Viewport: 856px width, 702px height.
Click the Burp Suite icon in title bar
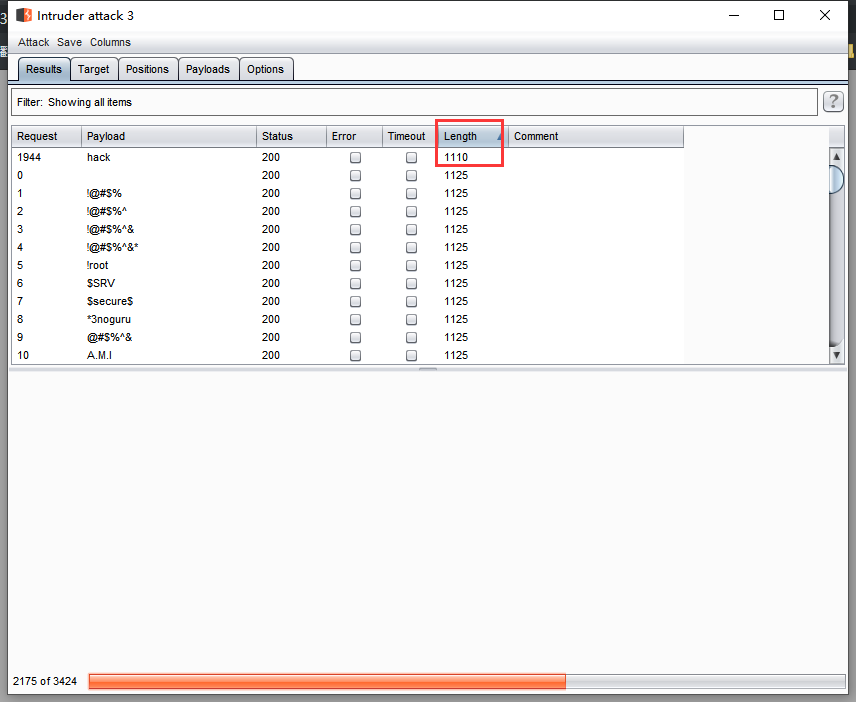pyautogui.click(x=24, y=15)
